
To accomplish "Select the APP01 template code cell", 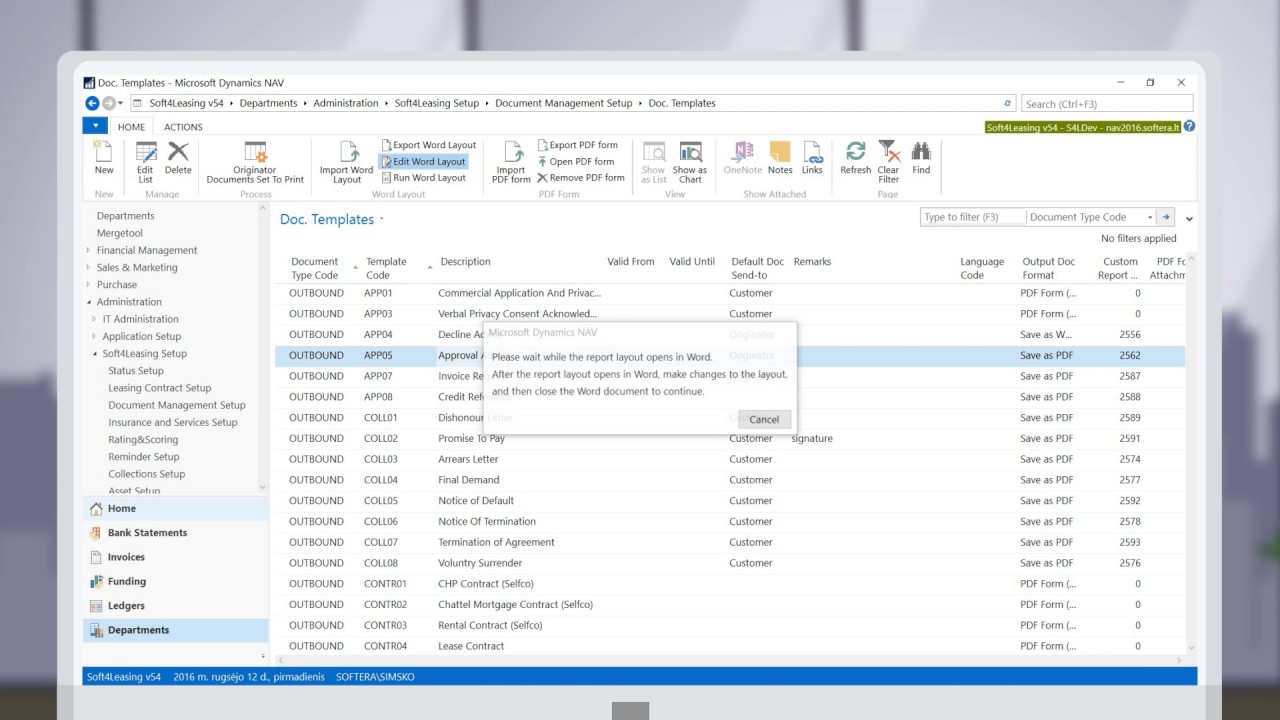I will click(x=378, y=293).
